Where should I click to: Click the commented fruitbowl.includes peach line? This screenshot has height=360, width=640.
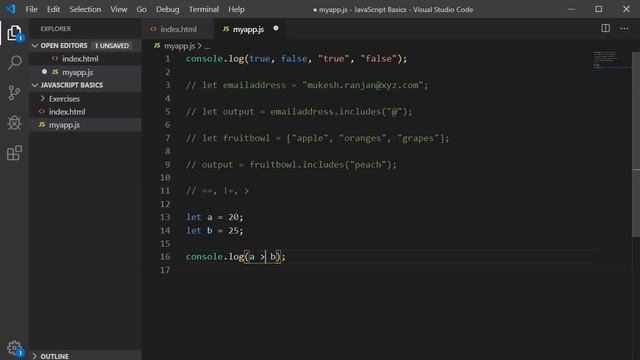tap(291, 164)
